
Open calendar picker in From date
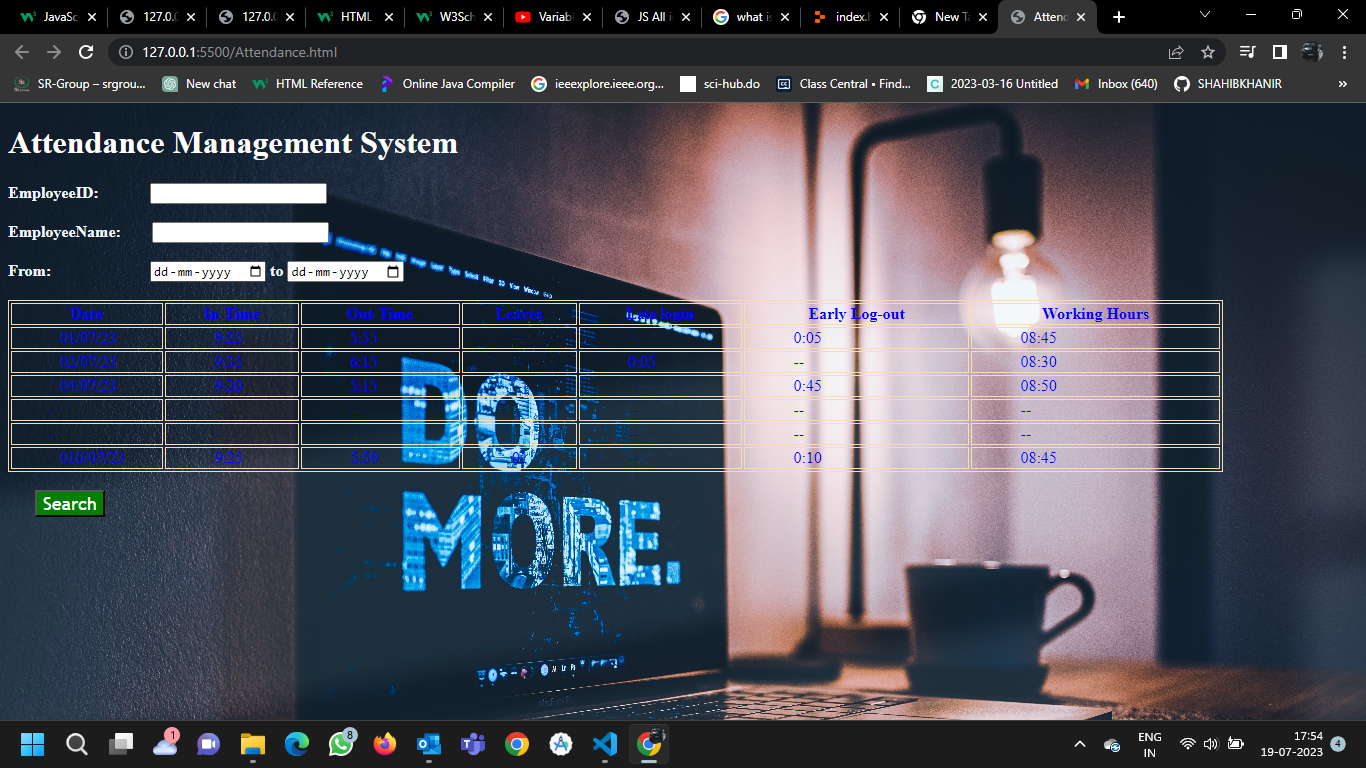[256, 272]
